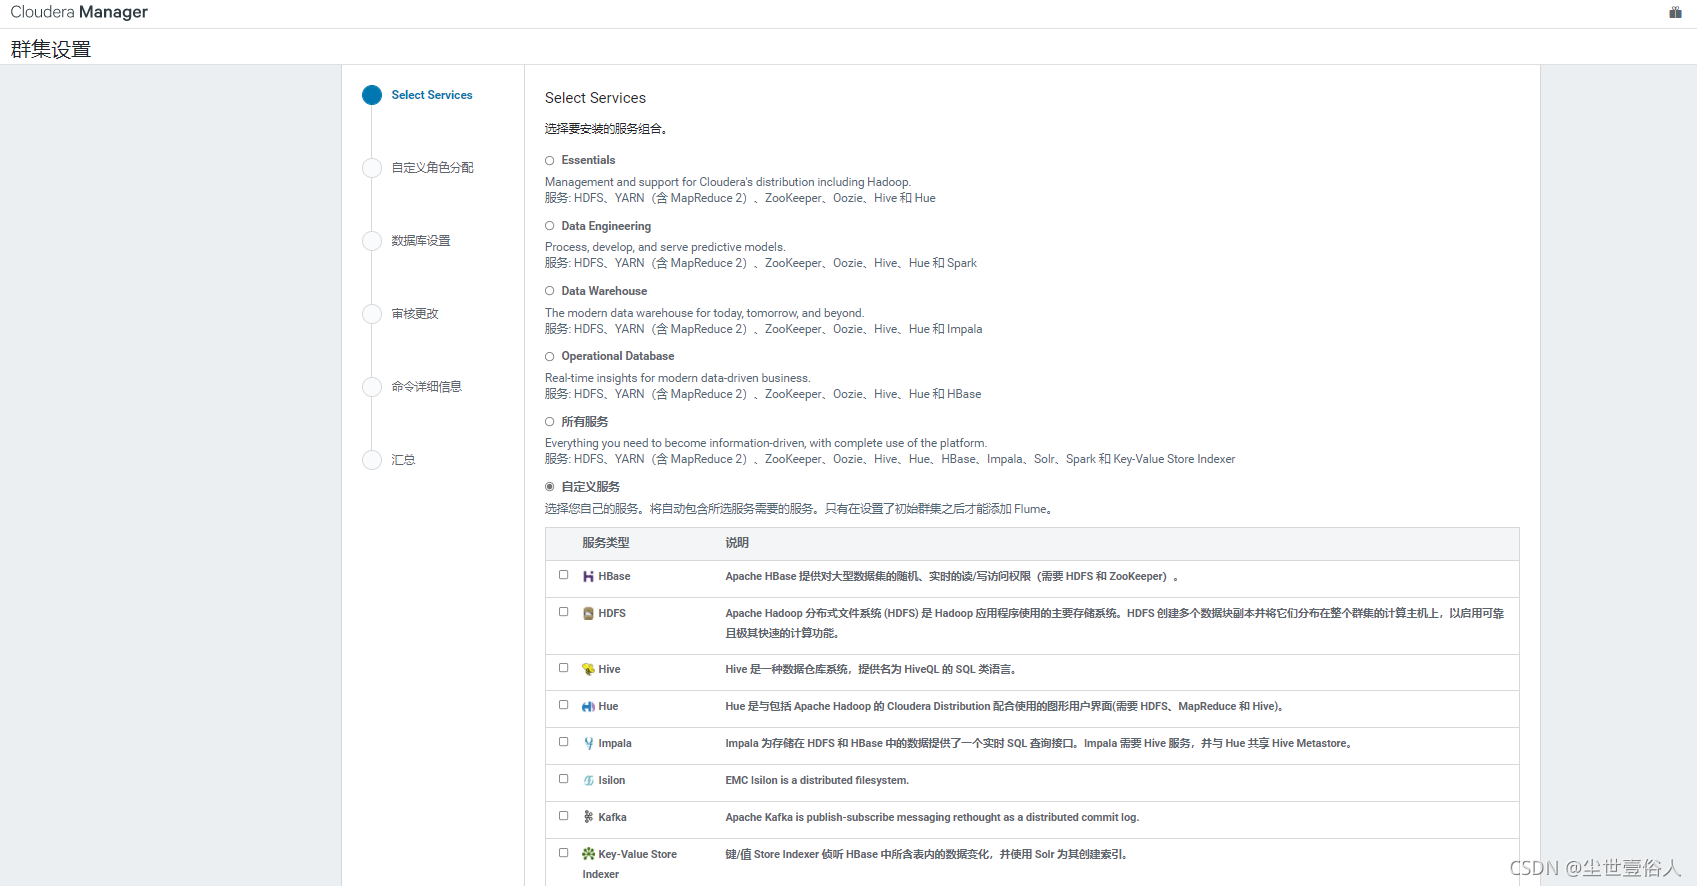The height and width of the screenshot is (886, 1697).
Task: Select the Operational Database radio button
Action: pyautogui.click(x=549, y=357)
